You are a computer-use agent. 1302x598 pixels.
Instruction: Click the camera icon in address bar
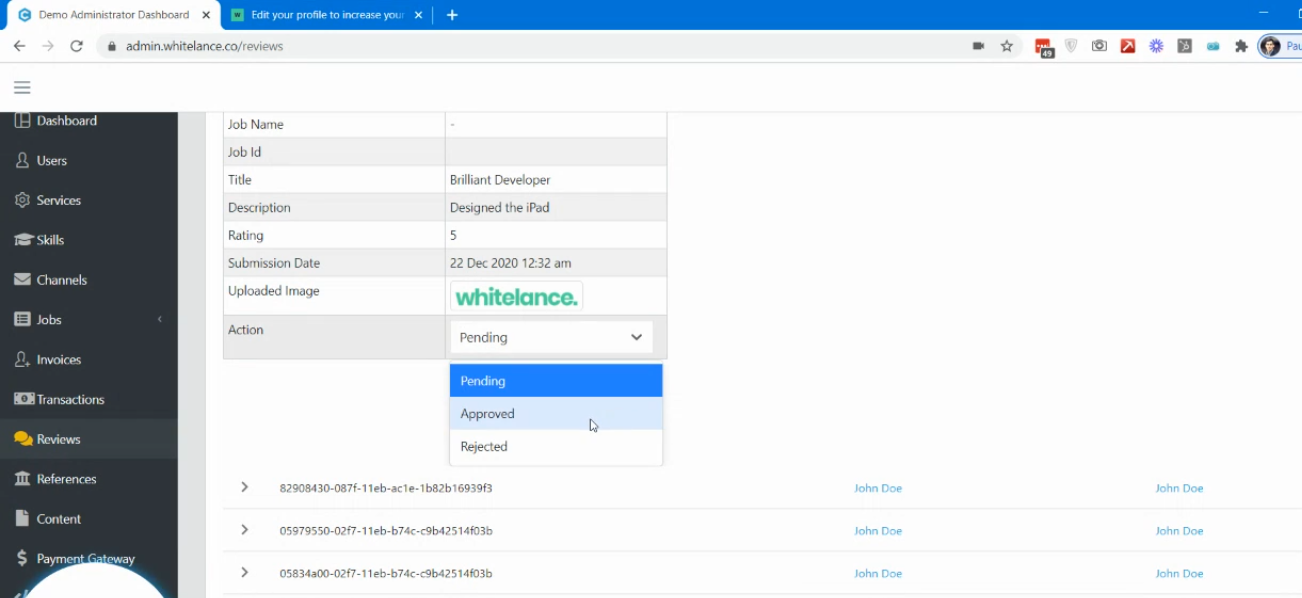[x=978, y=46]
